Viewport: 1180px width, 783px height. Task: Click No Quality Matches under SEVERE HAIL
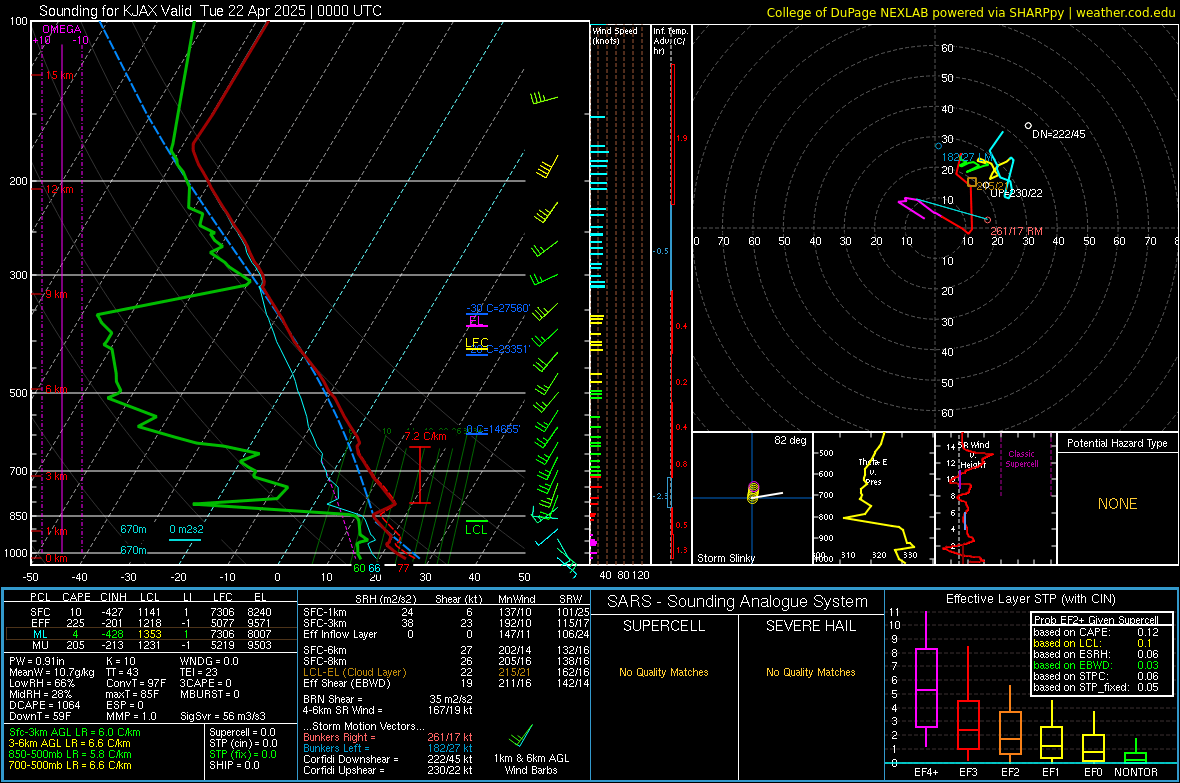click(810, 672)
